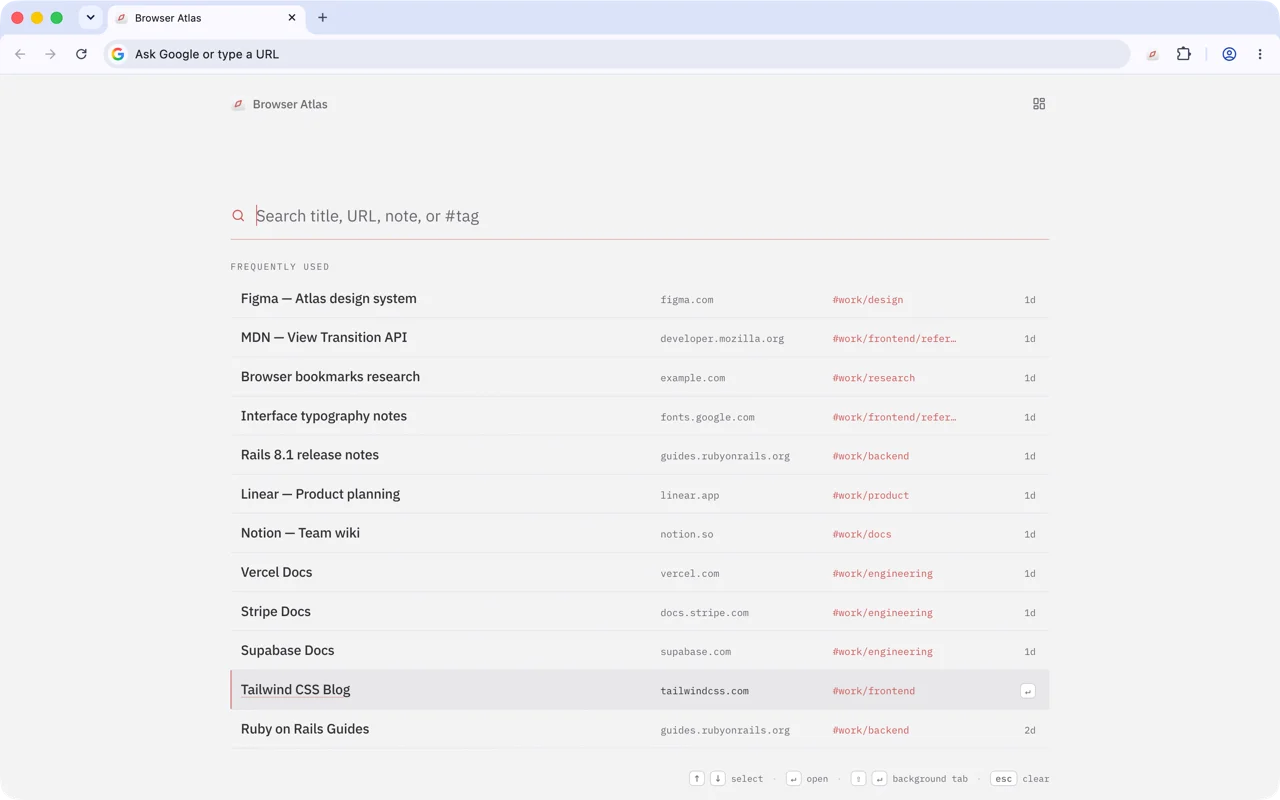Click the #work/frontend tag on Tailwind row

[874, 691]
